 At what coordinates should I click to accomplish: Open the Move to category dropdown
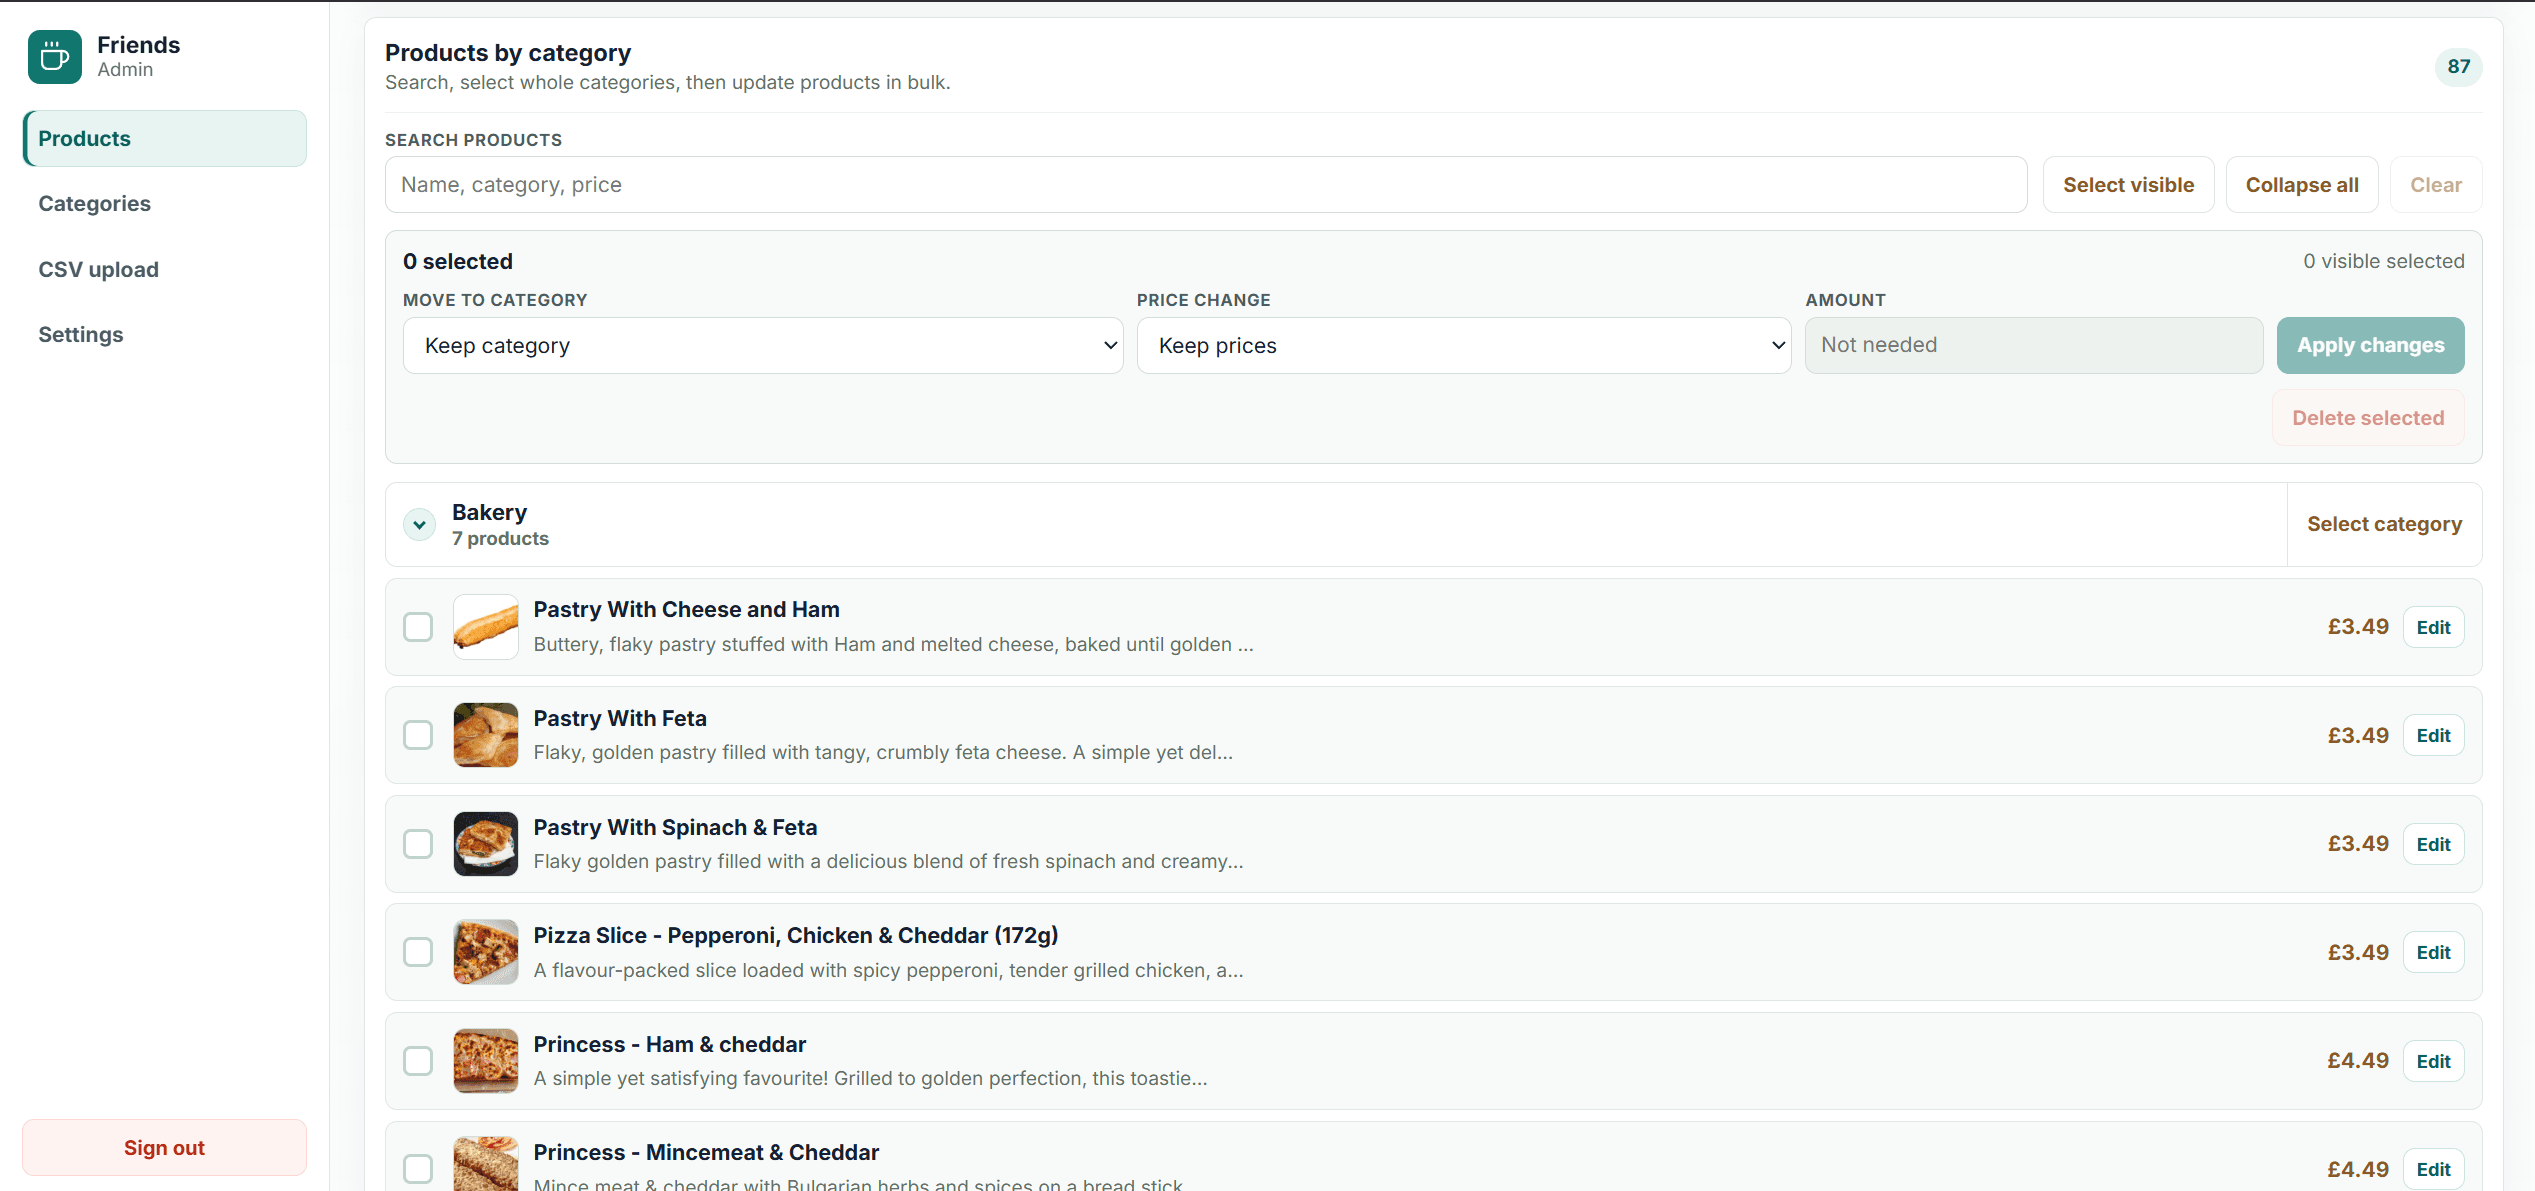763,346
